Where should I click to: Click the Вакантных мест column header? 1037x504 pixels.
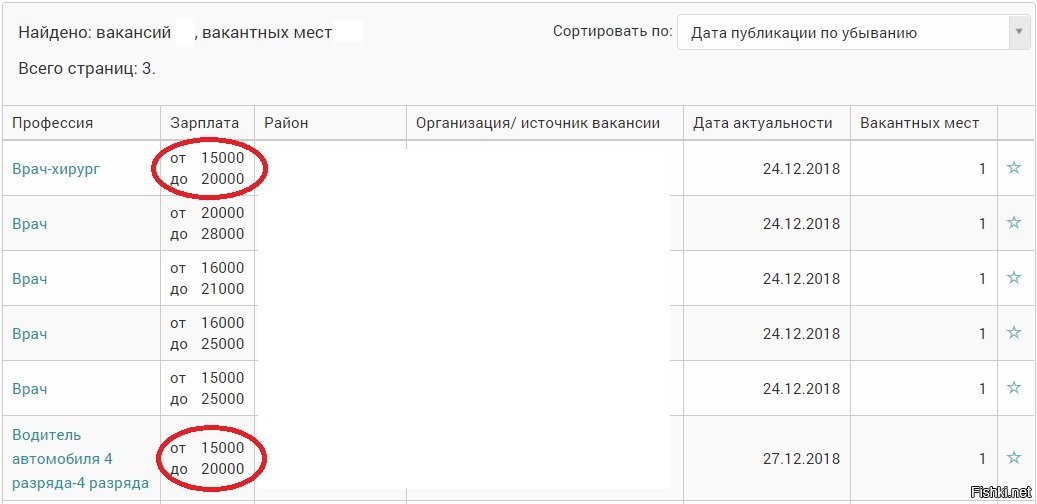click(x=919, y=123)
